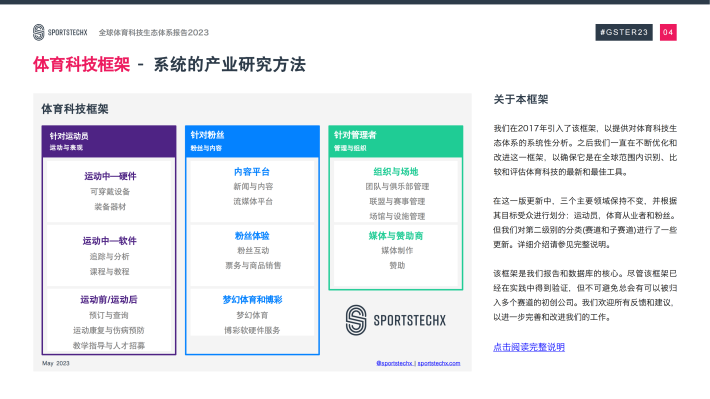The height and width of the screenshot is (399, 710).
Task: Click the 运动中—软件 category heading
Action: [110, 241]
